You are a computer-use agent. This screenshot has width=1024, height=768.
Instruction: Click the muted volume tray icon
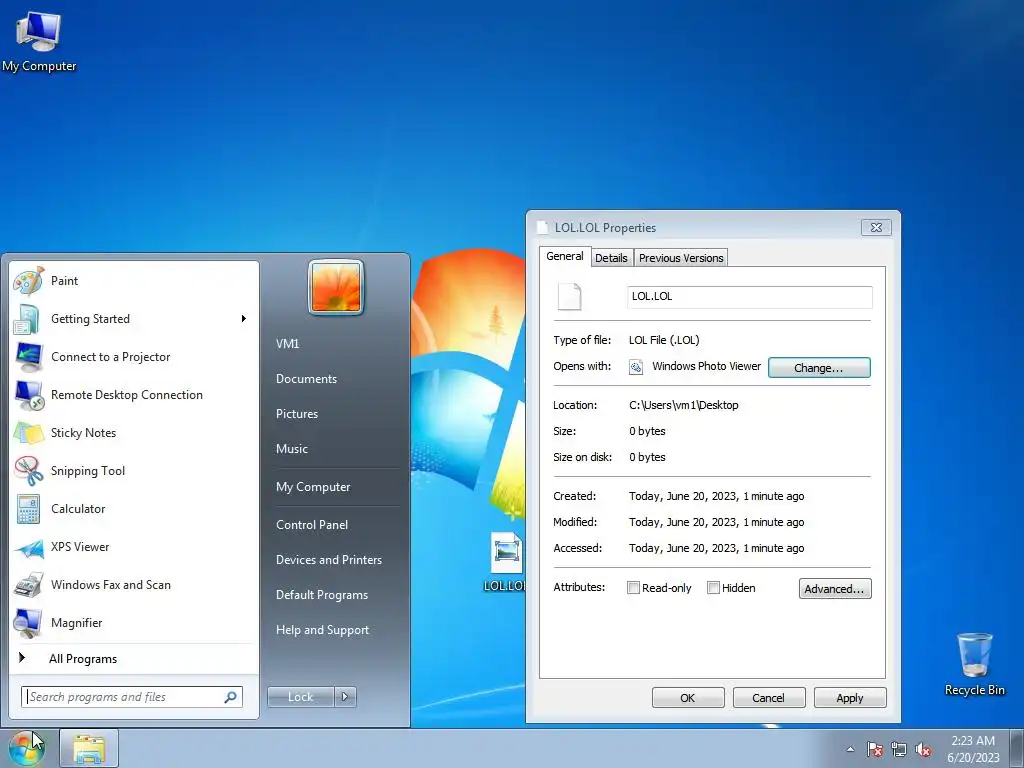[x=923, y=749]
